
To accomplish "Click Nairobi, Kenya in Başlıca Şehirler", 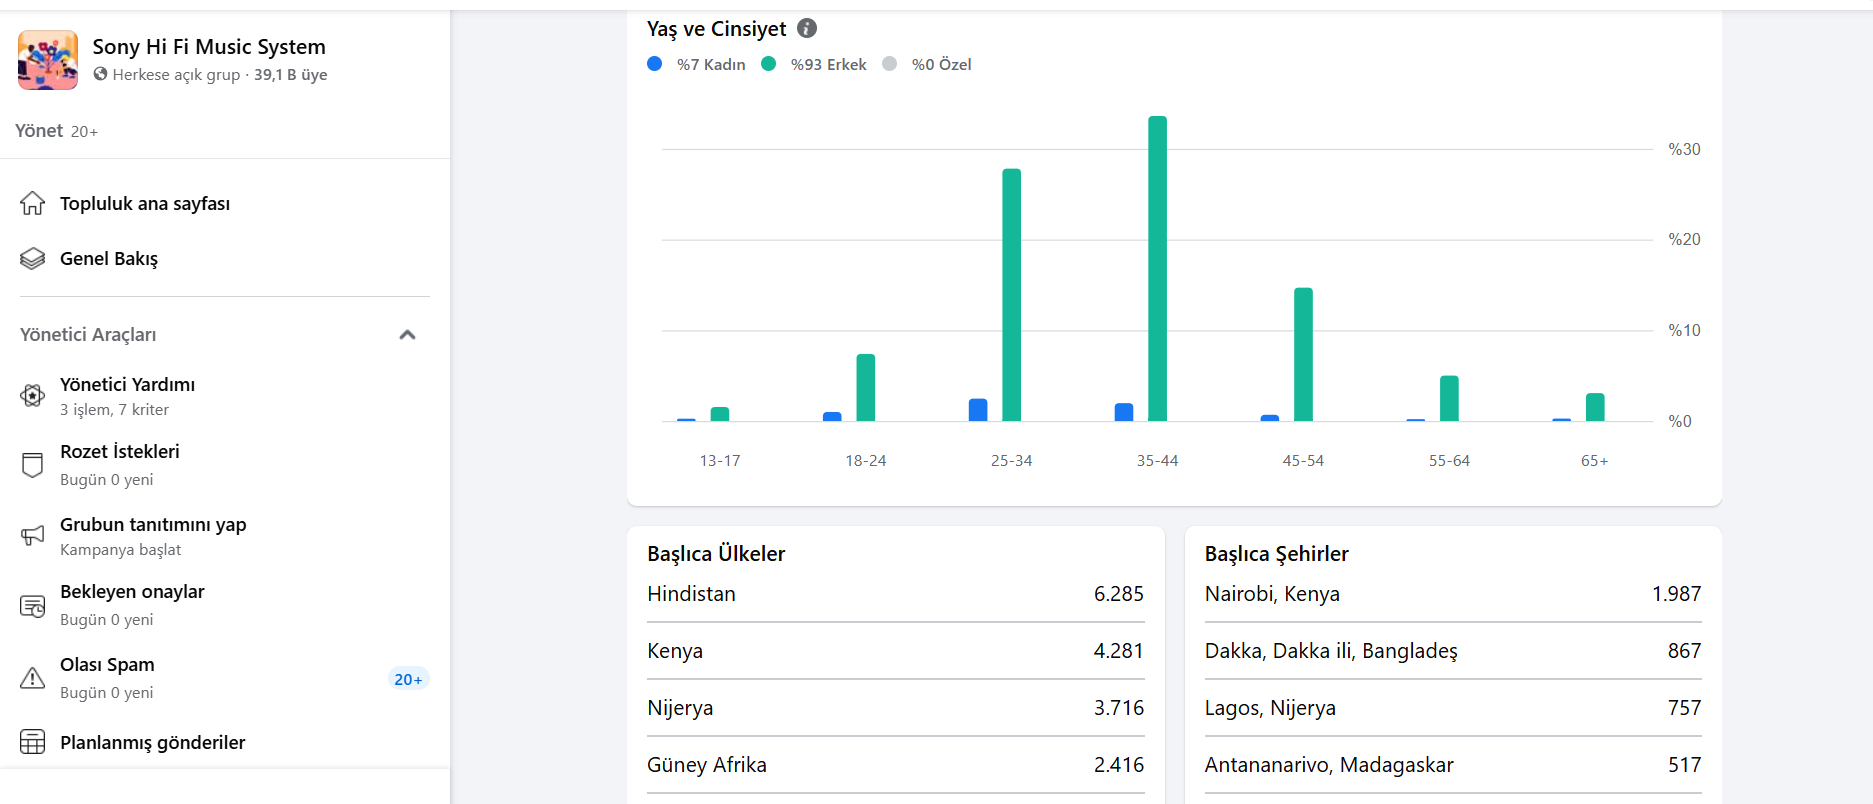I will pos(1272,594).
